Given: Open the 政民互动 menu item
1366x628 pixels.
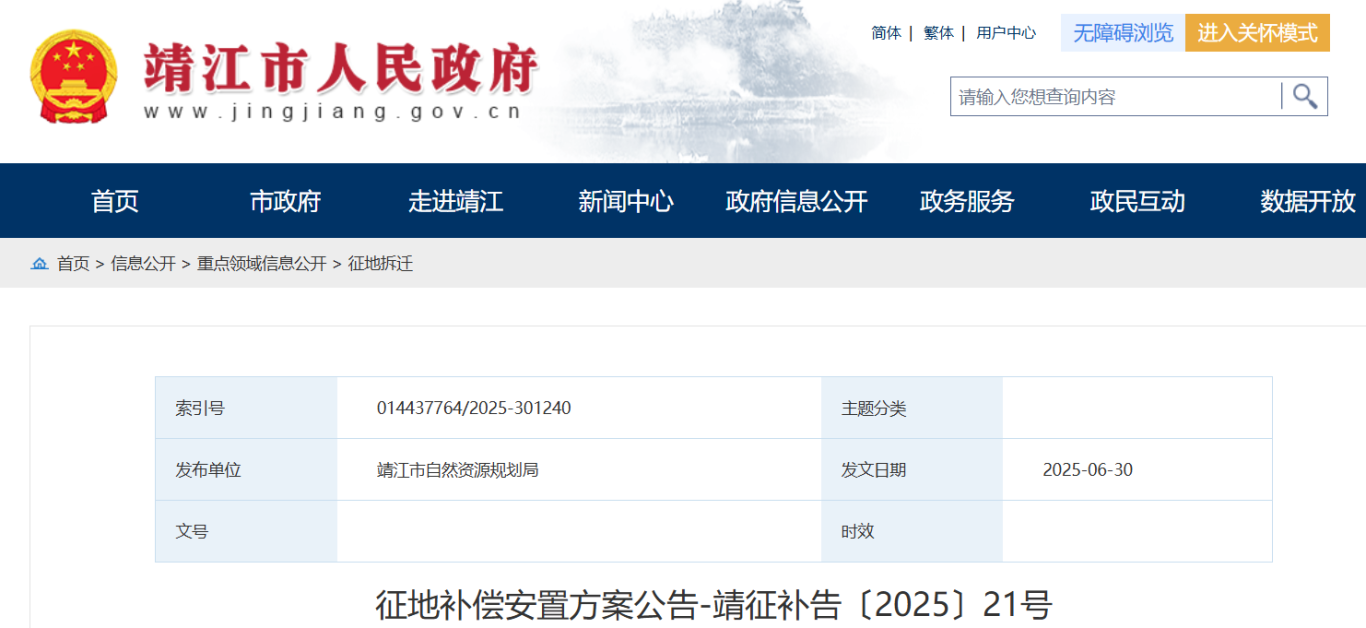Looking at the screenshot, I should (1137, 201).
